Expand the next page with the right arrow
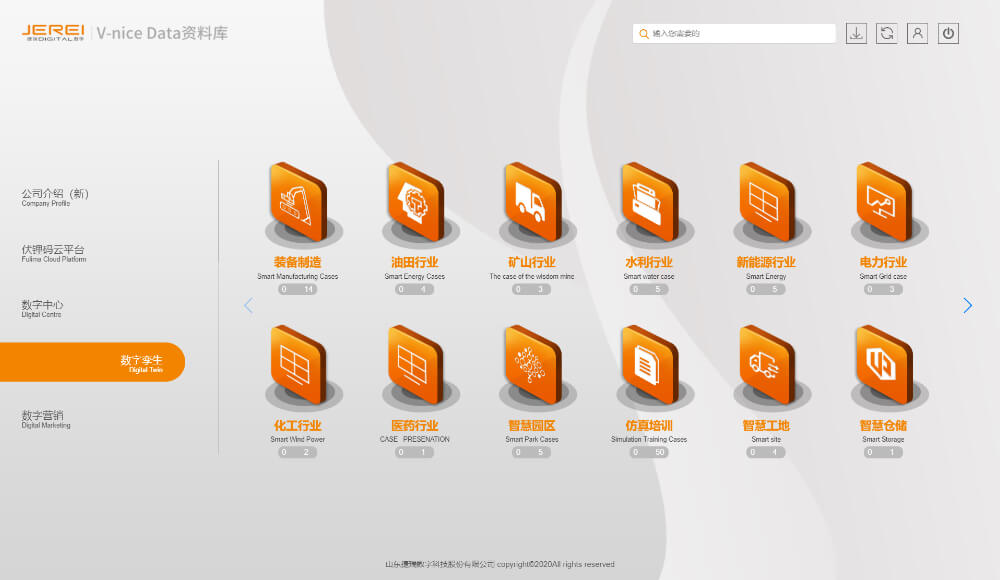1000x580 pixels. 967,305
